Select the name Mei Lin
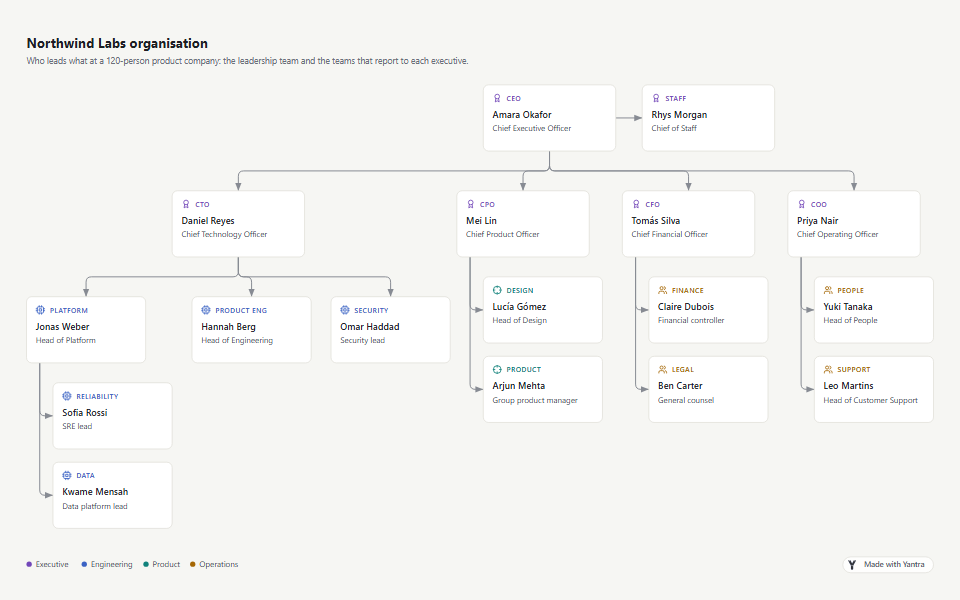 pyautogui.click(x=481, y=220)
